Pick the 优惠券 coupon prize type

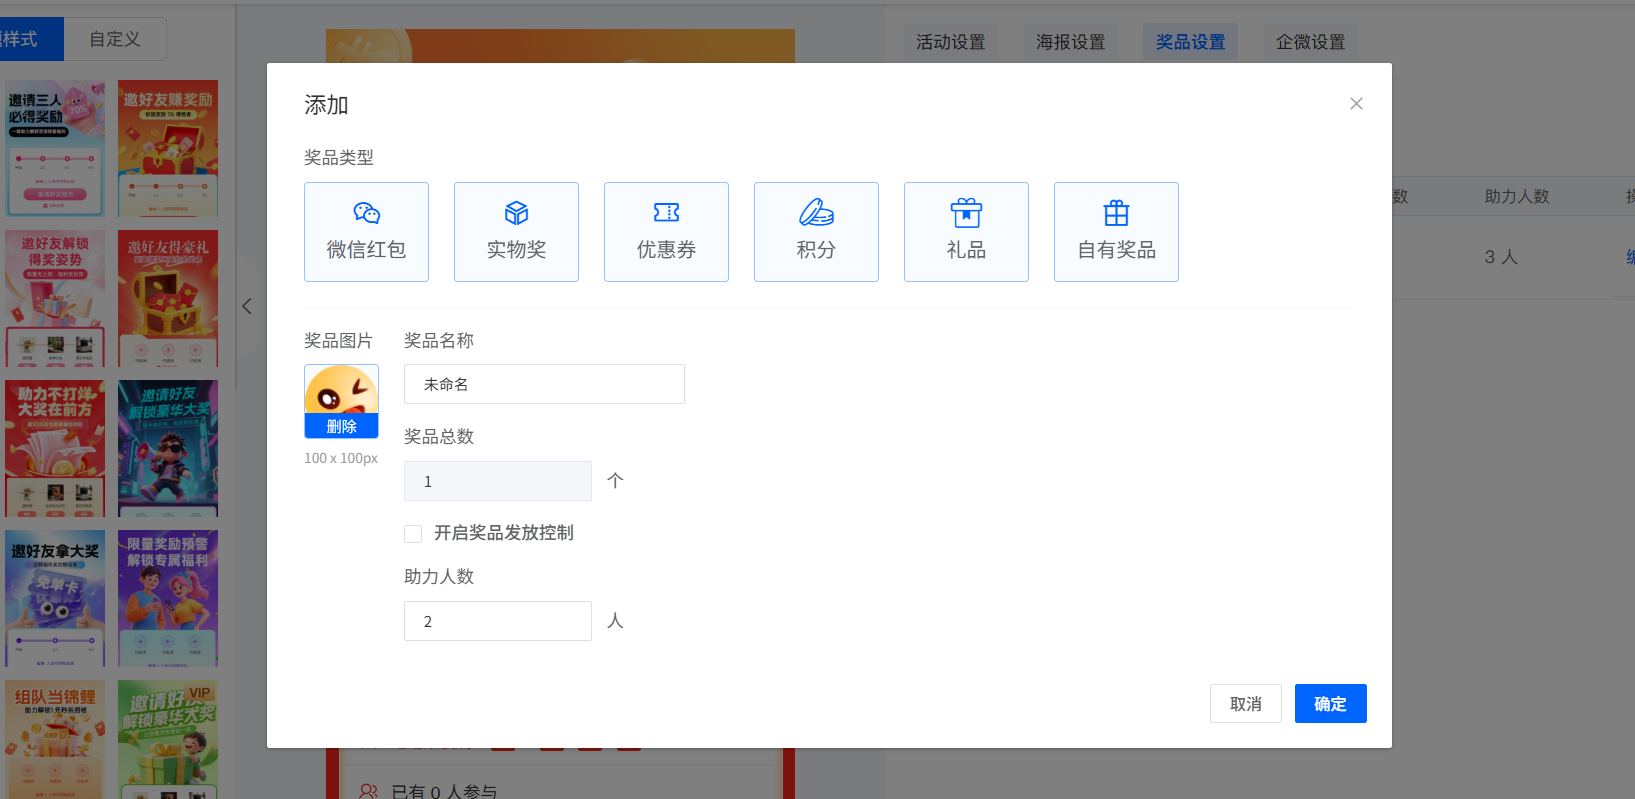click(x=666, y=232)
